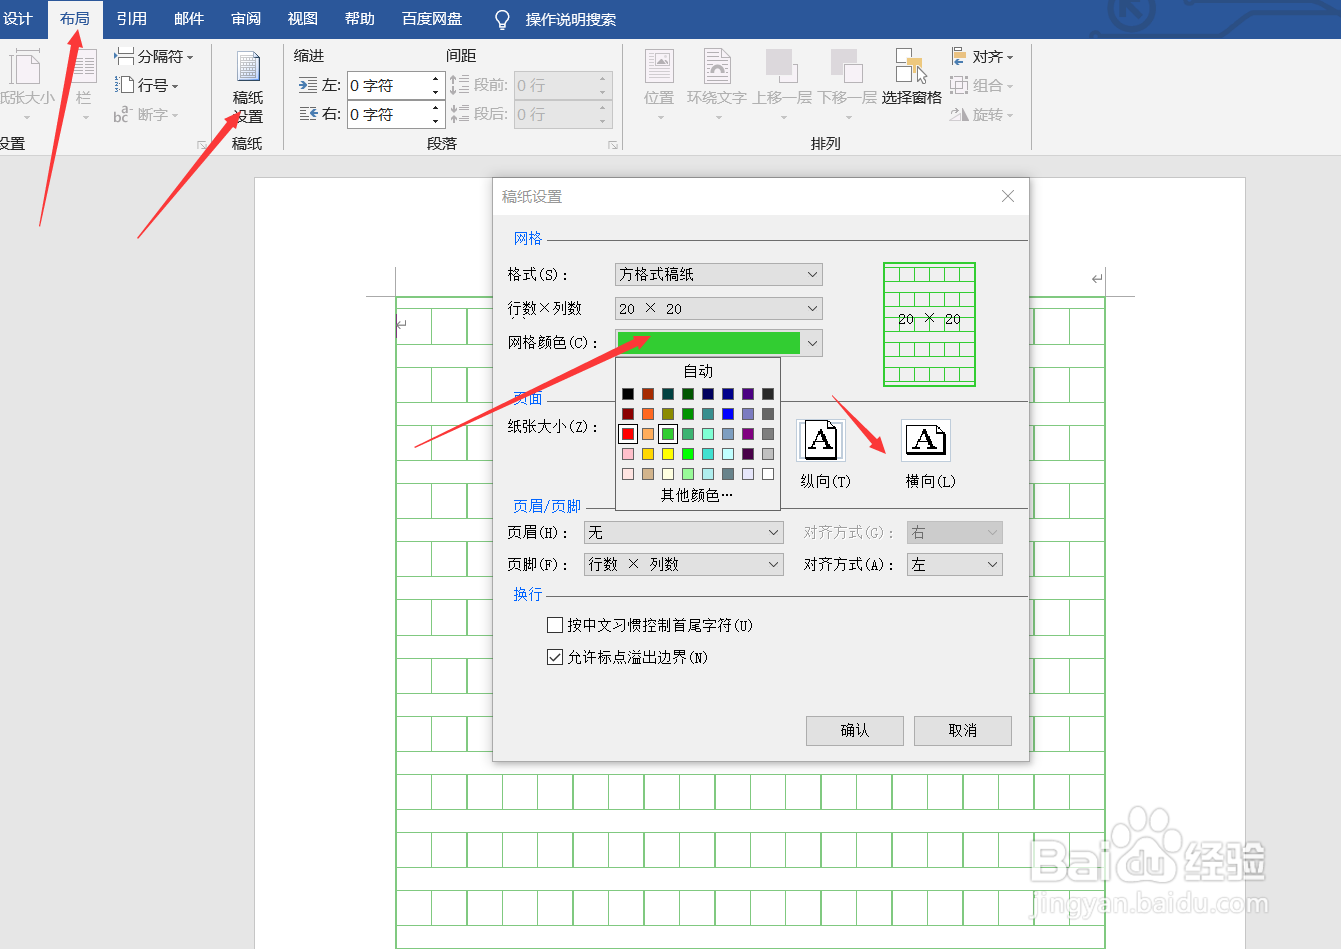Switch to the 帮助 ribbon tab
The image size is (1341, 949).
[360, 19]
